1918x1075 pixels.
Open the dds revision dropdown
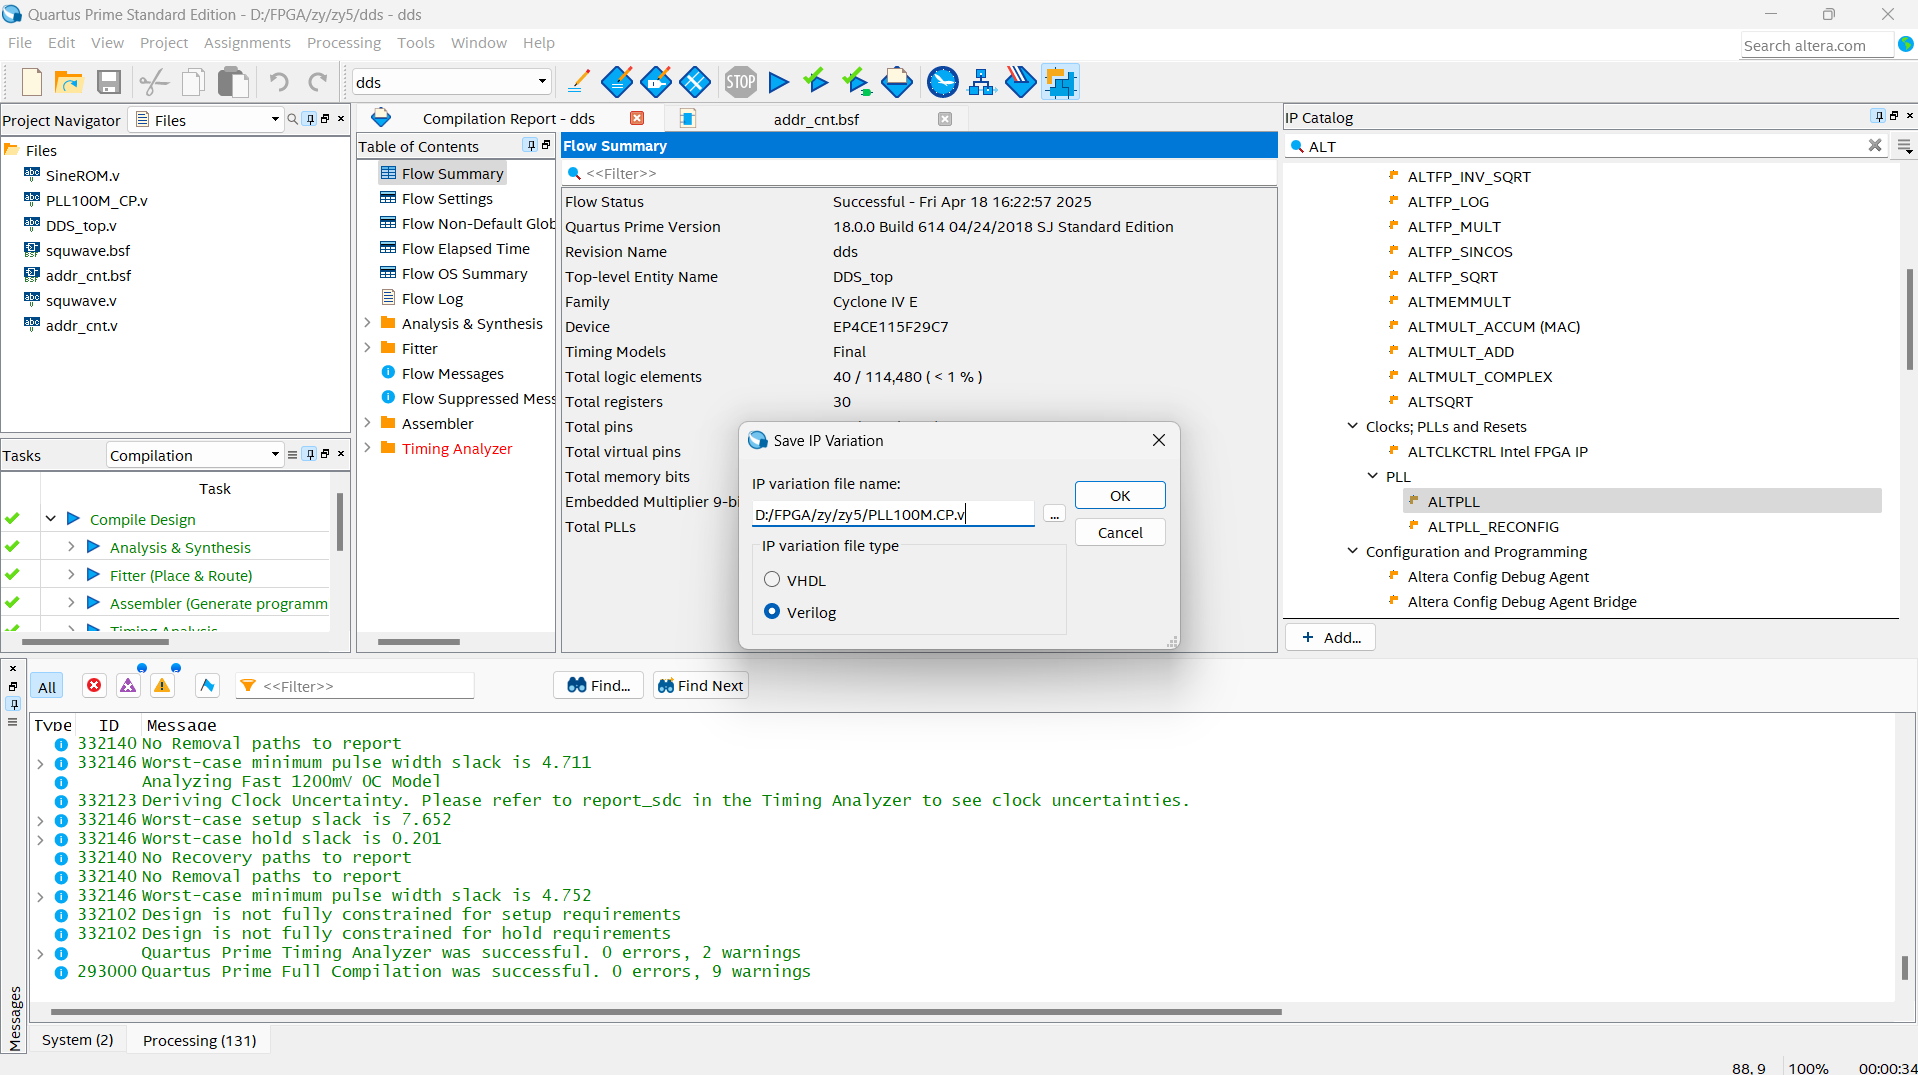coord(452,82)
